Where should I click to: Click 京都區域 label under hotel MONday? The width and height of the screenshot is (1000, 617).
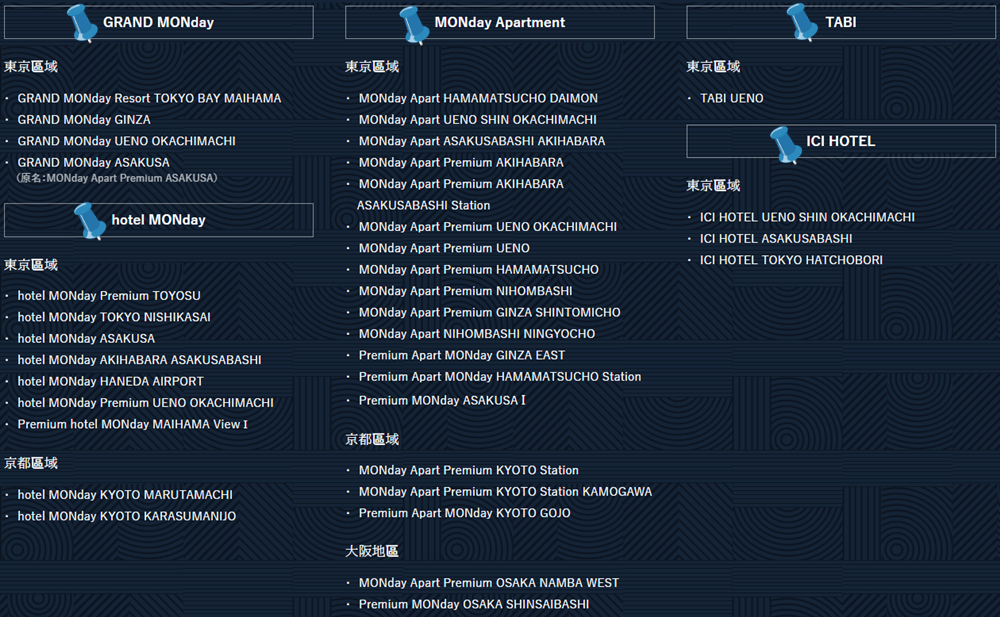(x=31, y=464)
